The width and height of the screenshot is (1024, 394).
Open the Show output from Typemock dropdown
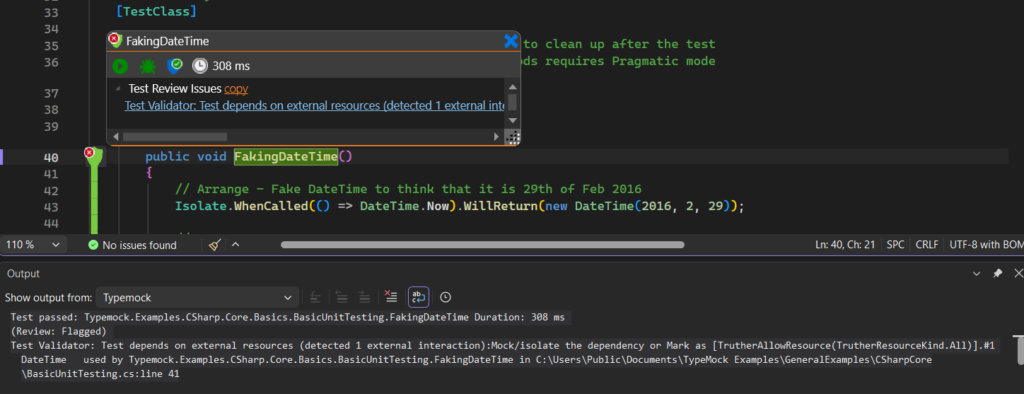point(197,297)
